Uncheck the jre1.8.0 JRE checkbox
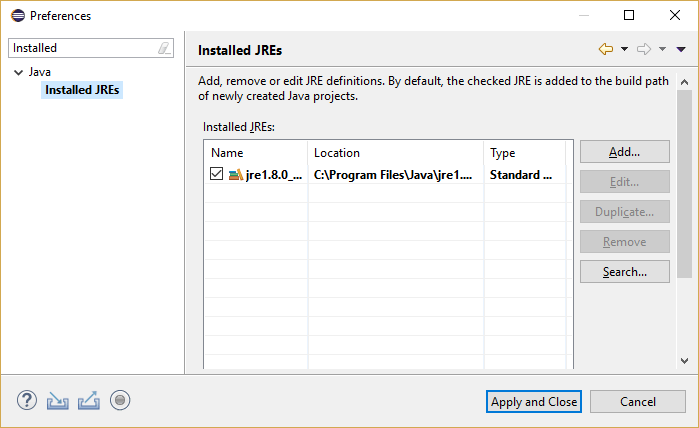Screen dimensions: 699x428 tap(216, 174)
